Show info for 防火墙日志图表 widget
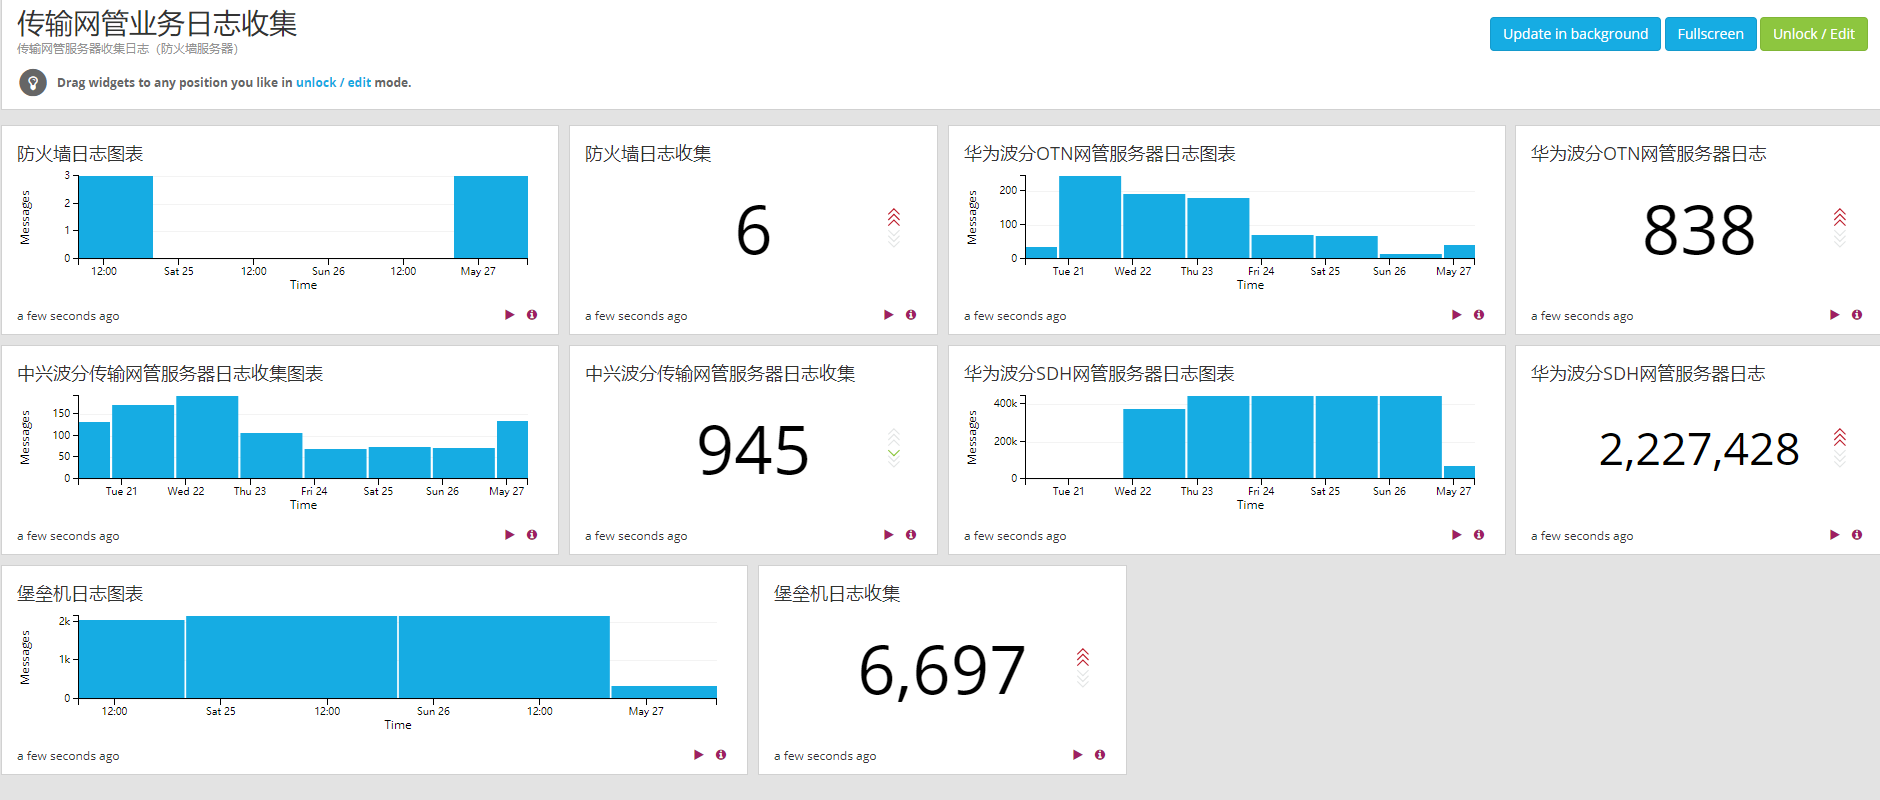The image size is (1880, 800). 532,315
